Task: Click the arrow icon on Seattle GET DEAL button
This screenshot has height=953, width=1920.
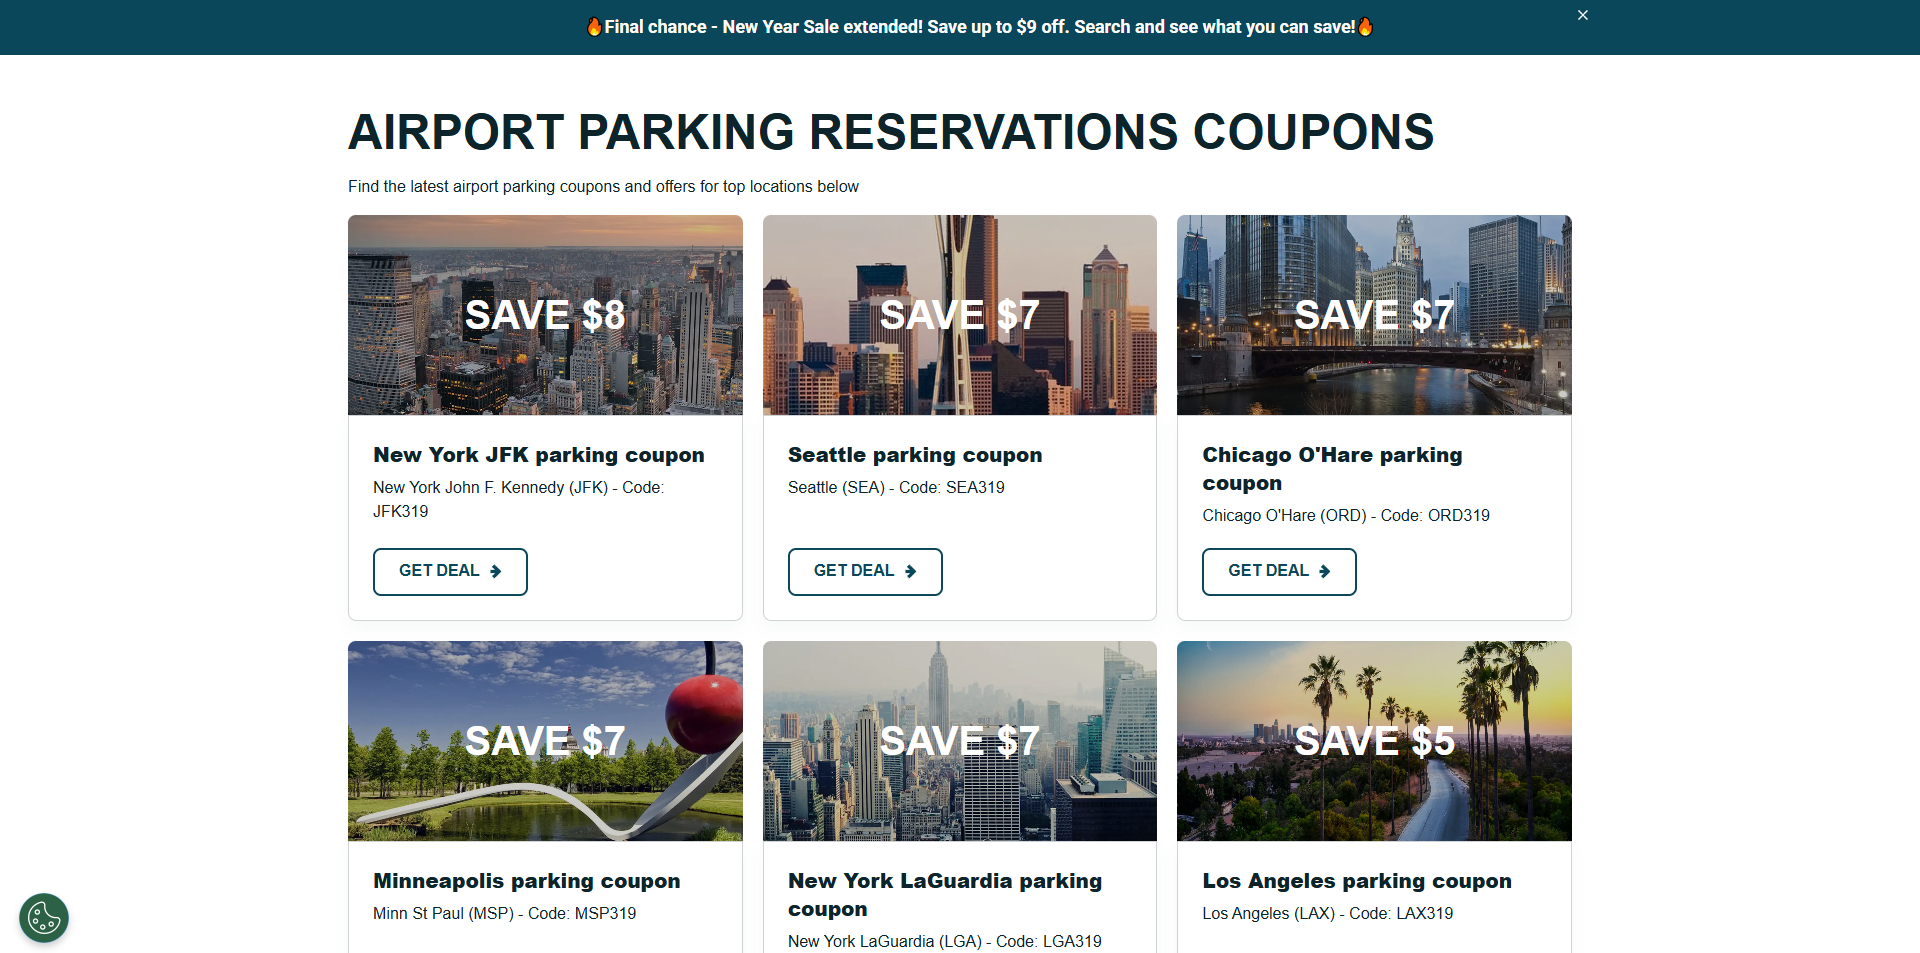Action: (911, 571)
